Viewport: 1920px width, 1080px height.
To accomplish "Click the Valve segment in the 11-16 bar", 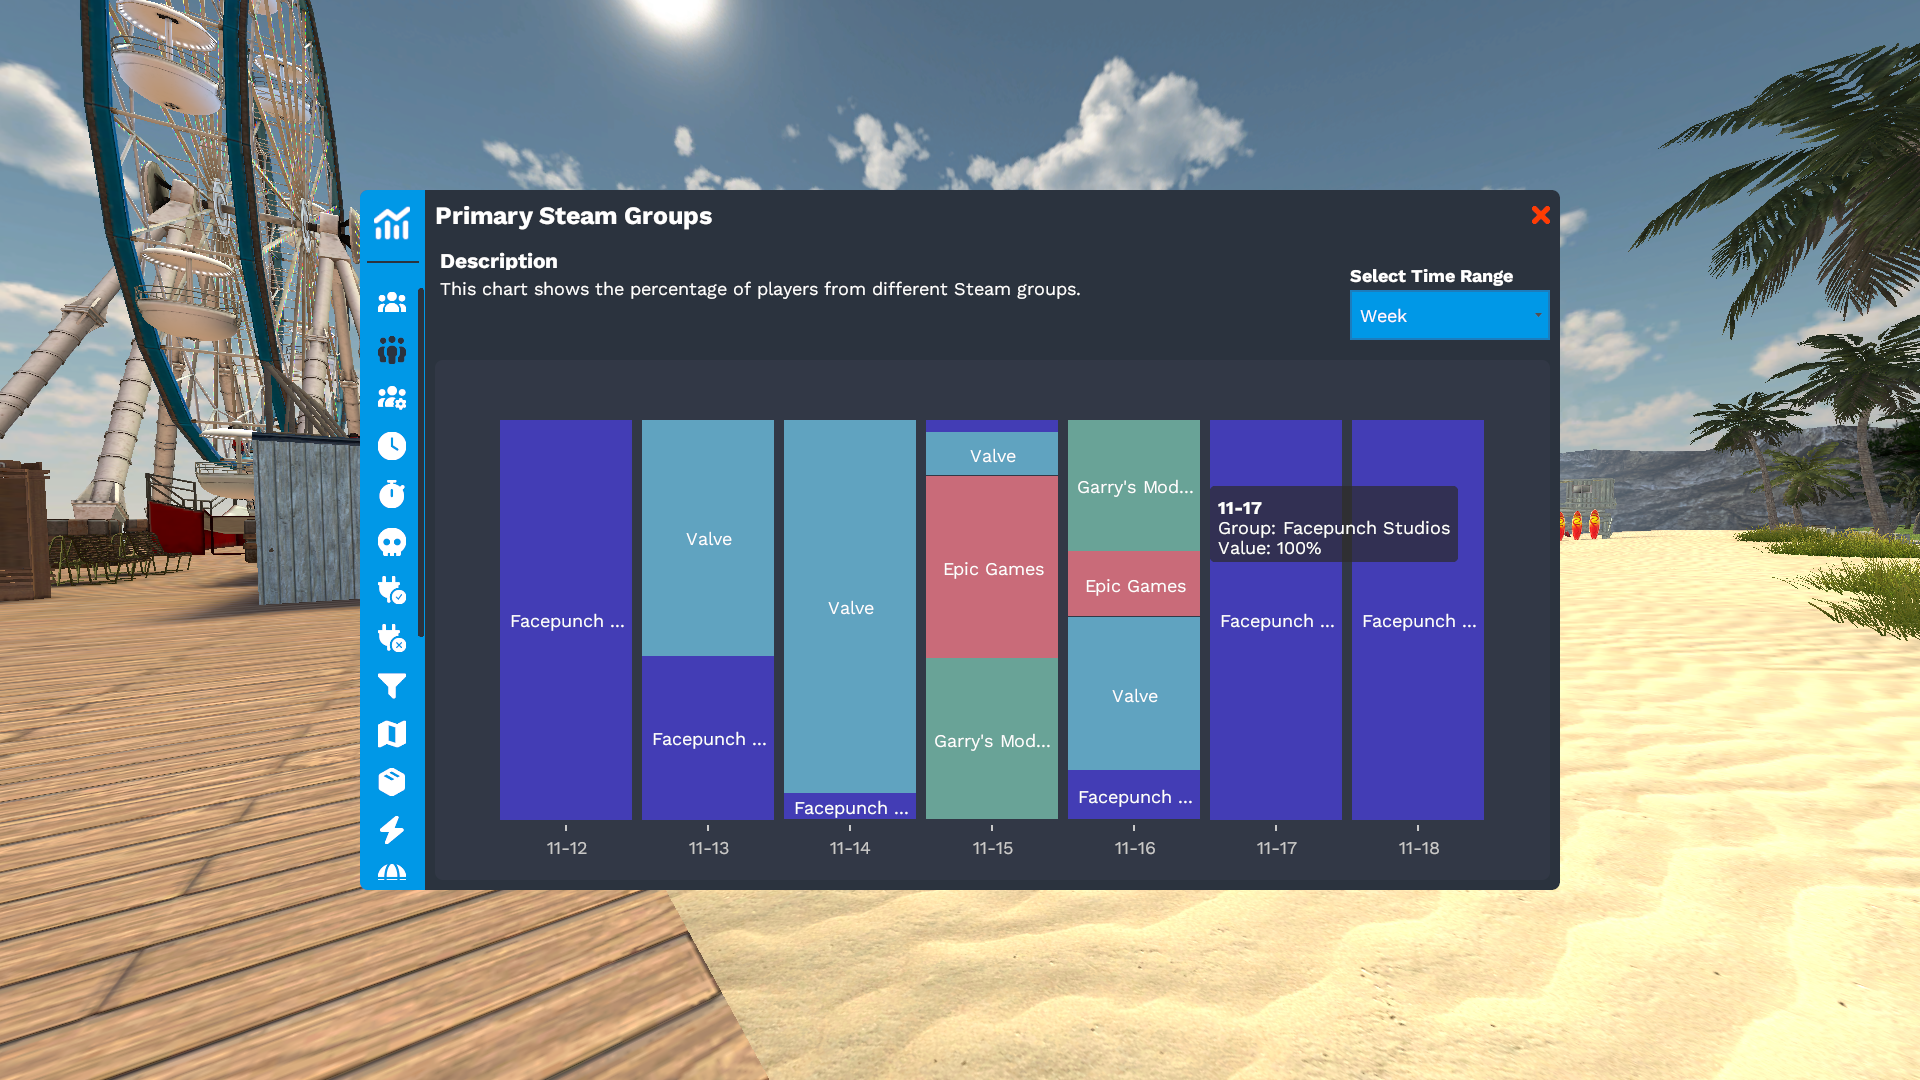I will (1134, 694).
